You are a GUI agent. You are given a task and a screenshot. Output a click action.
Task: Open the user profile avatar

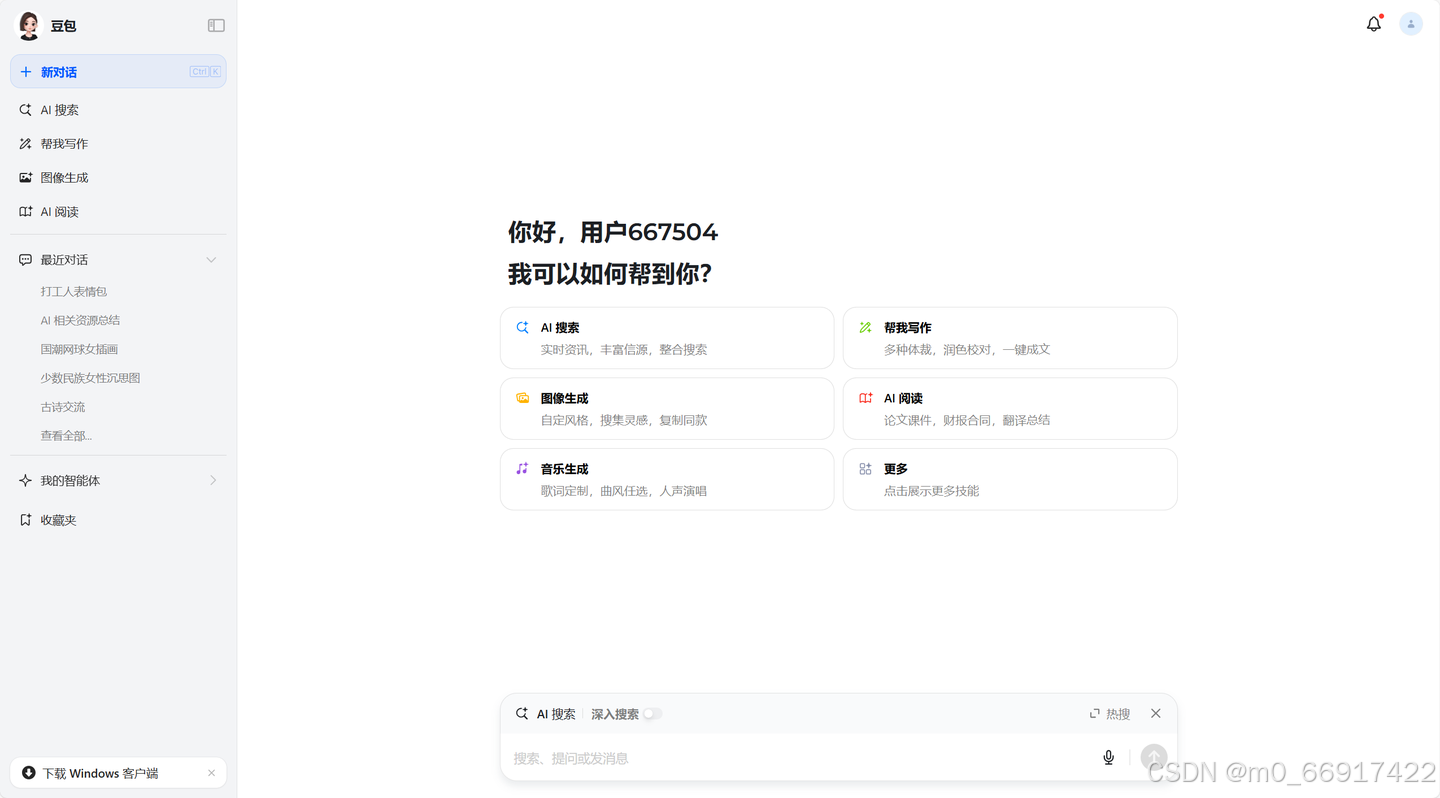click(1411, 24)
